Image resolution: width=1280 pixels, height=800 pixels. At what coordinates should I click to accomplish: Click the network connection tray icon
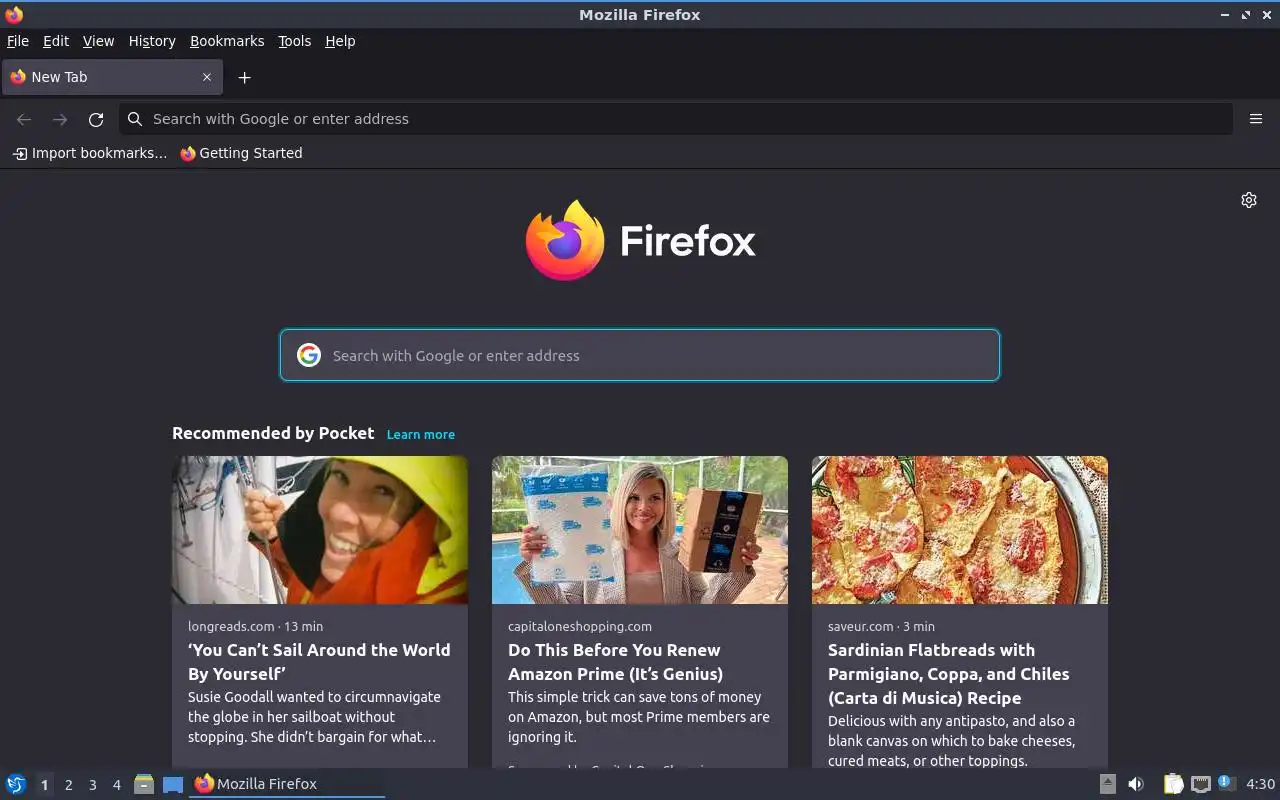click(x=1201, y=784)
